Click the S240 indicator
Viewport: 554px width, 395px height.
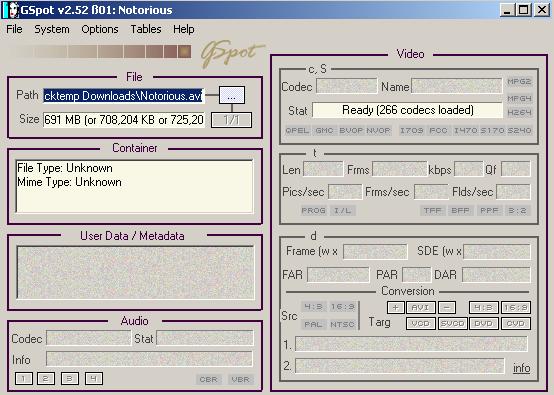[519, 130]
